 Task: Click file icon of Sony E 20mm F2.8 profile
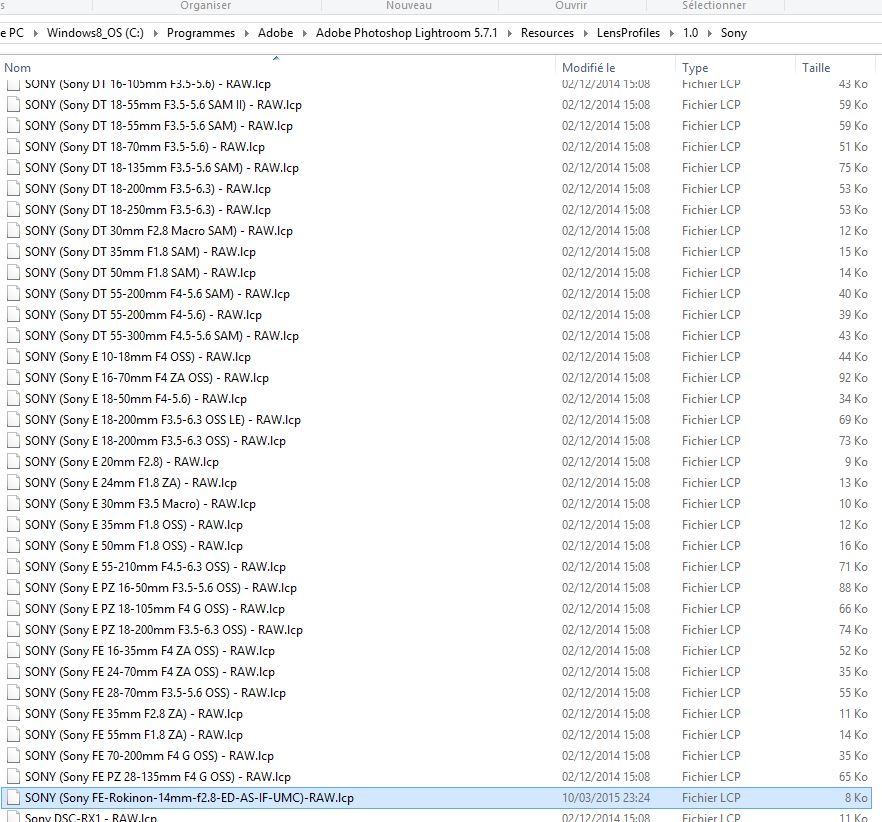[14, 462]
